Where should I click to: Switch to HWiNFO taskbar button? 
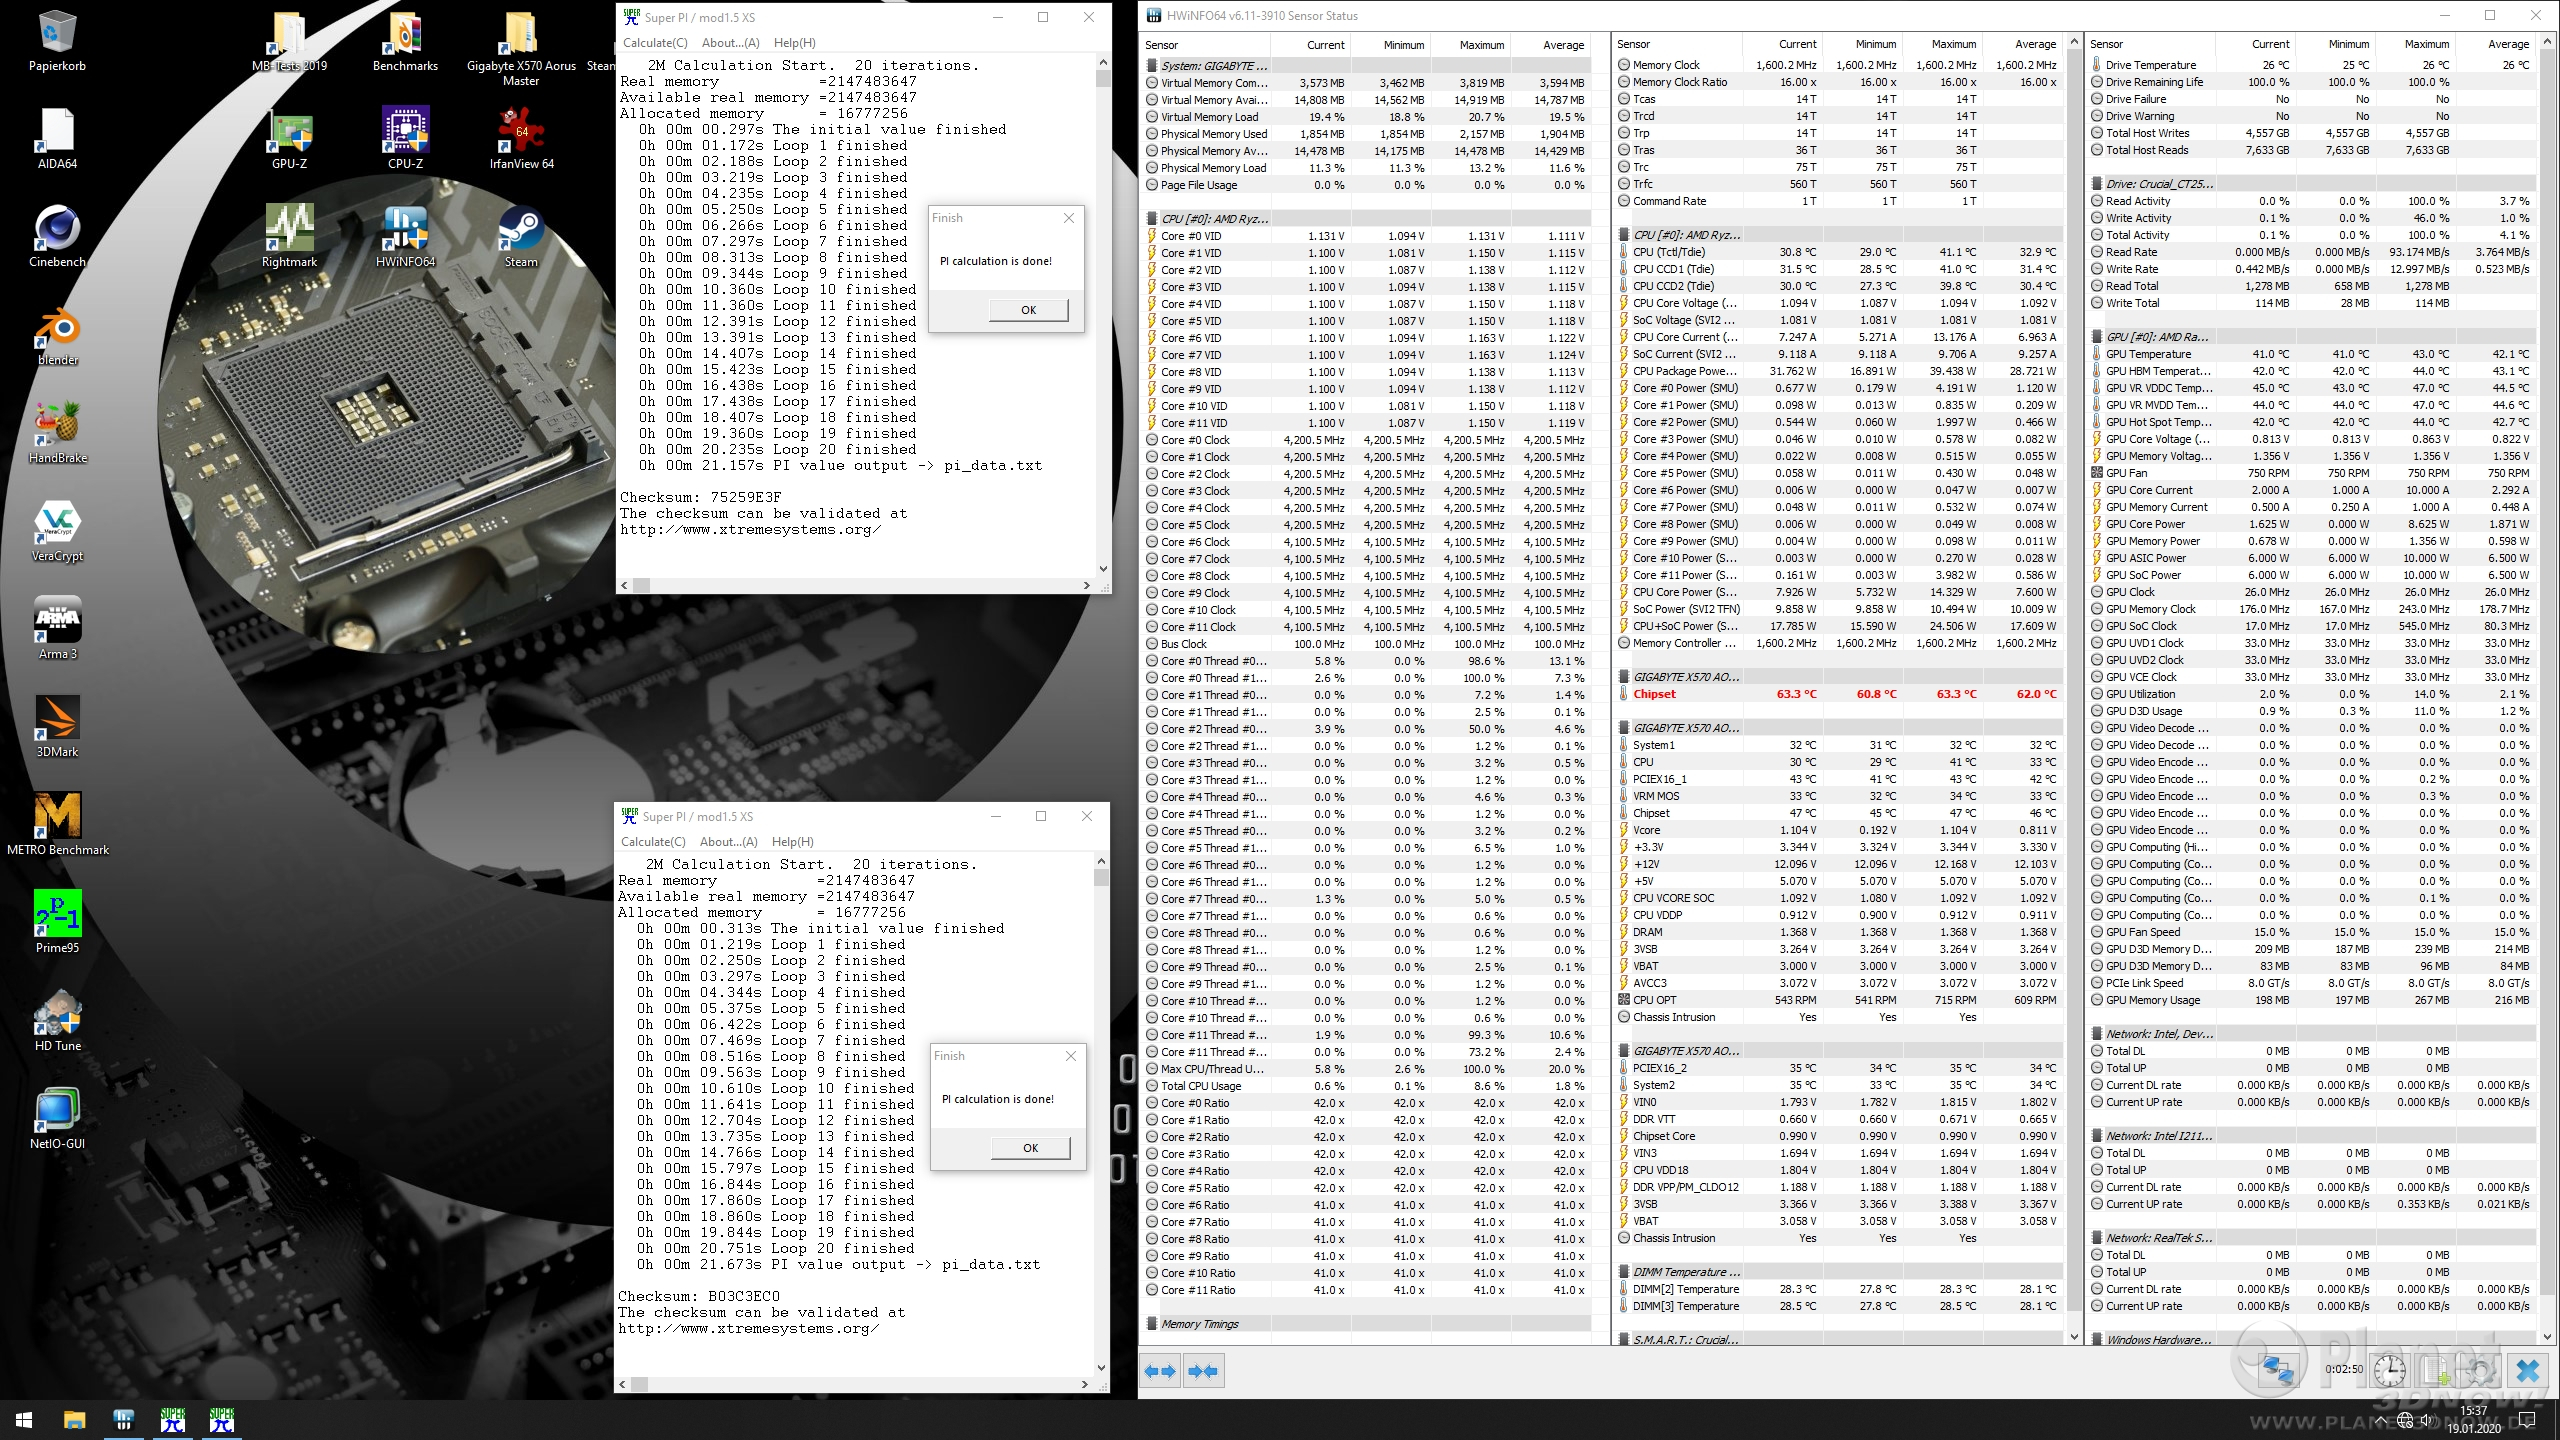123,1420
